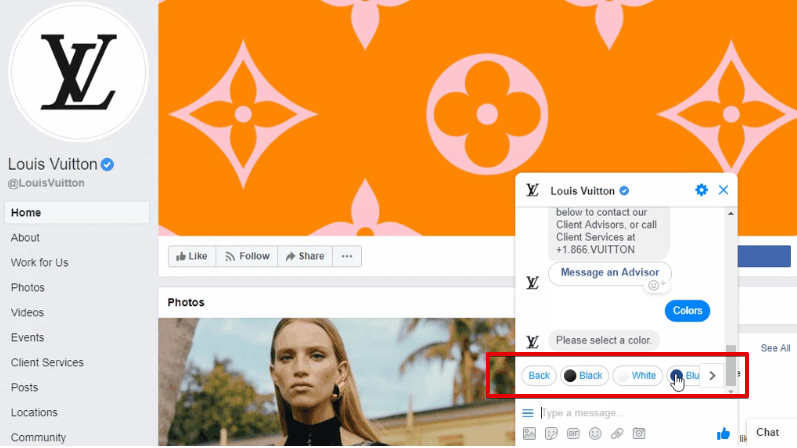The height and width of the screenshot is (448, 797).
Task: Open the GIF picker icon
Action: (573, 434)
